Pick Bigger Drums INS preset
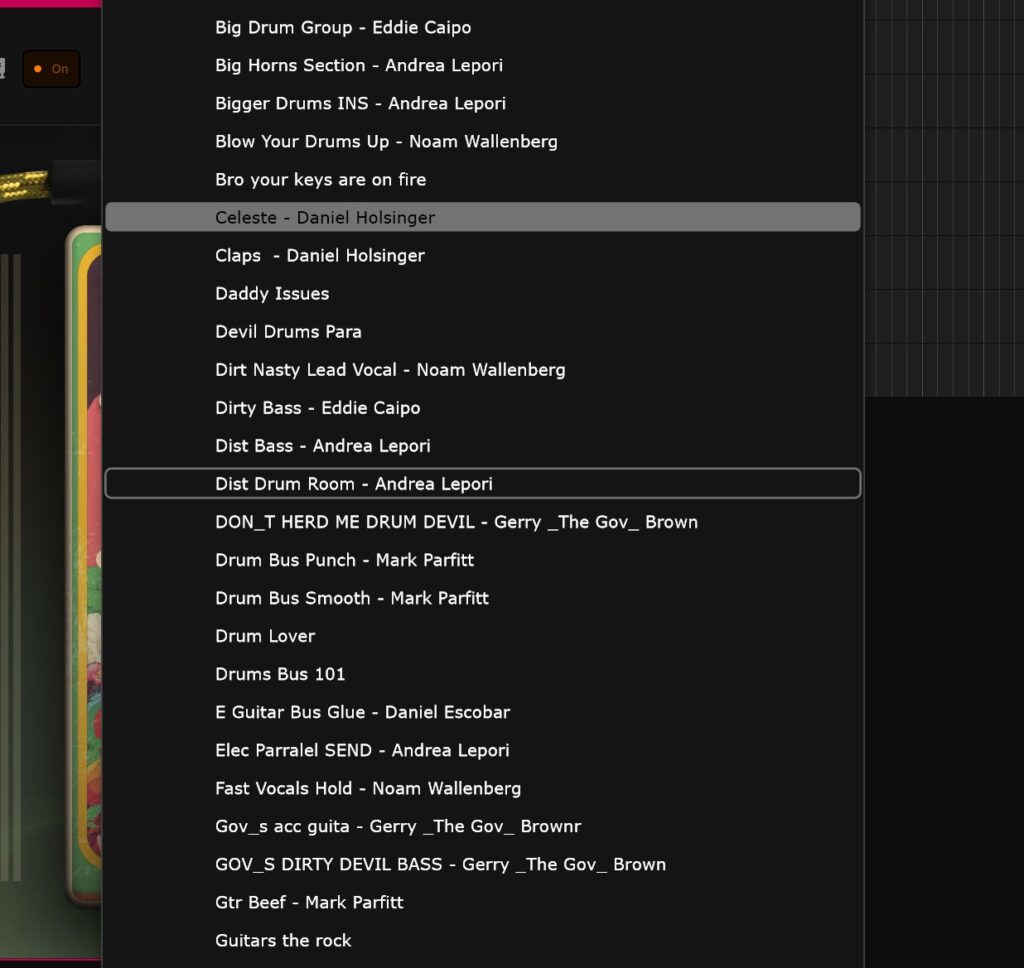The width and height of the screenshot is (1024, 968). coord(360,104)
